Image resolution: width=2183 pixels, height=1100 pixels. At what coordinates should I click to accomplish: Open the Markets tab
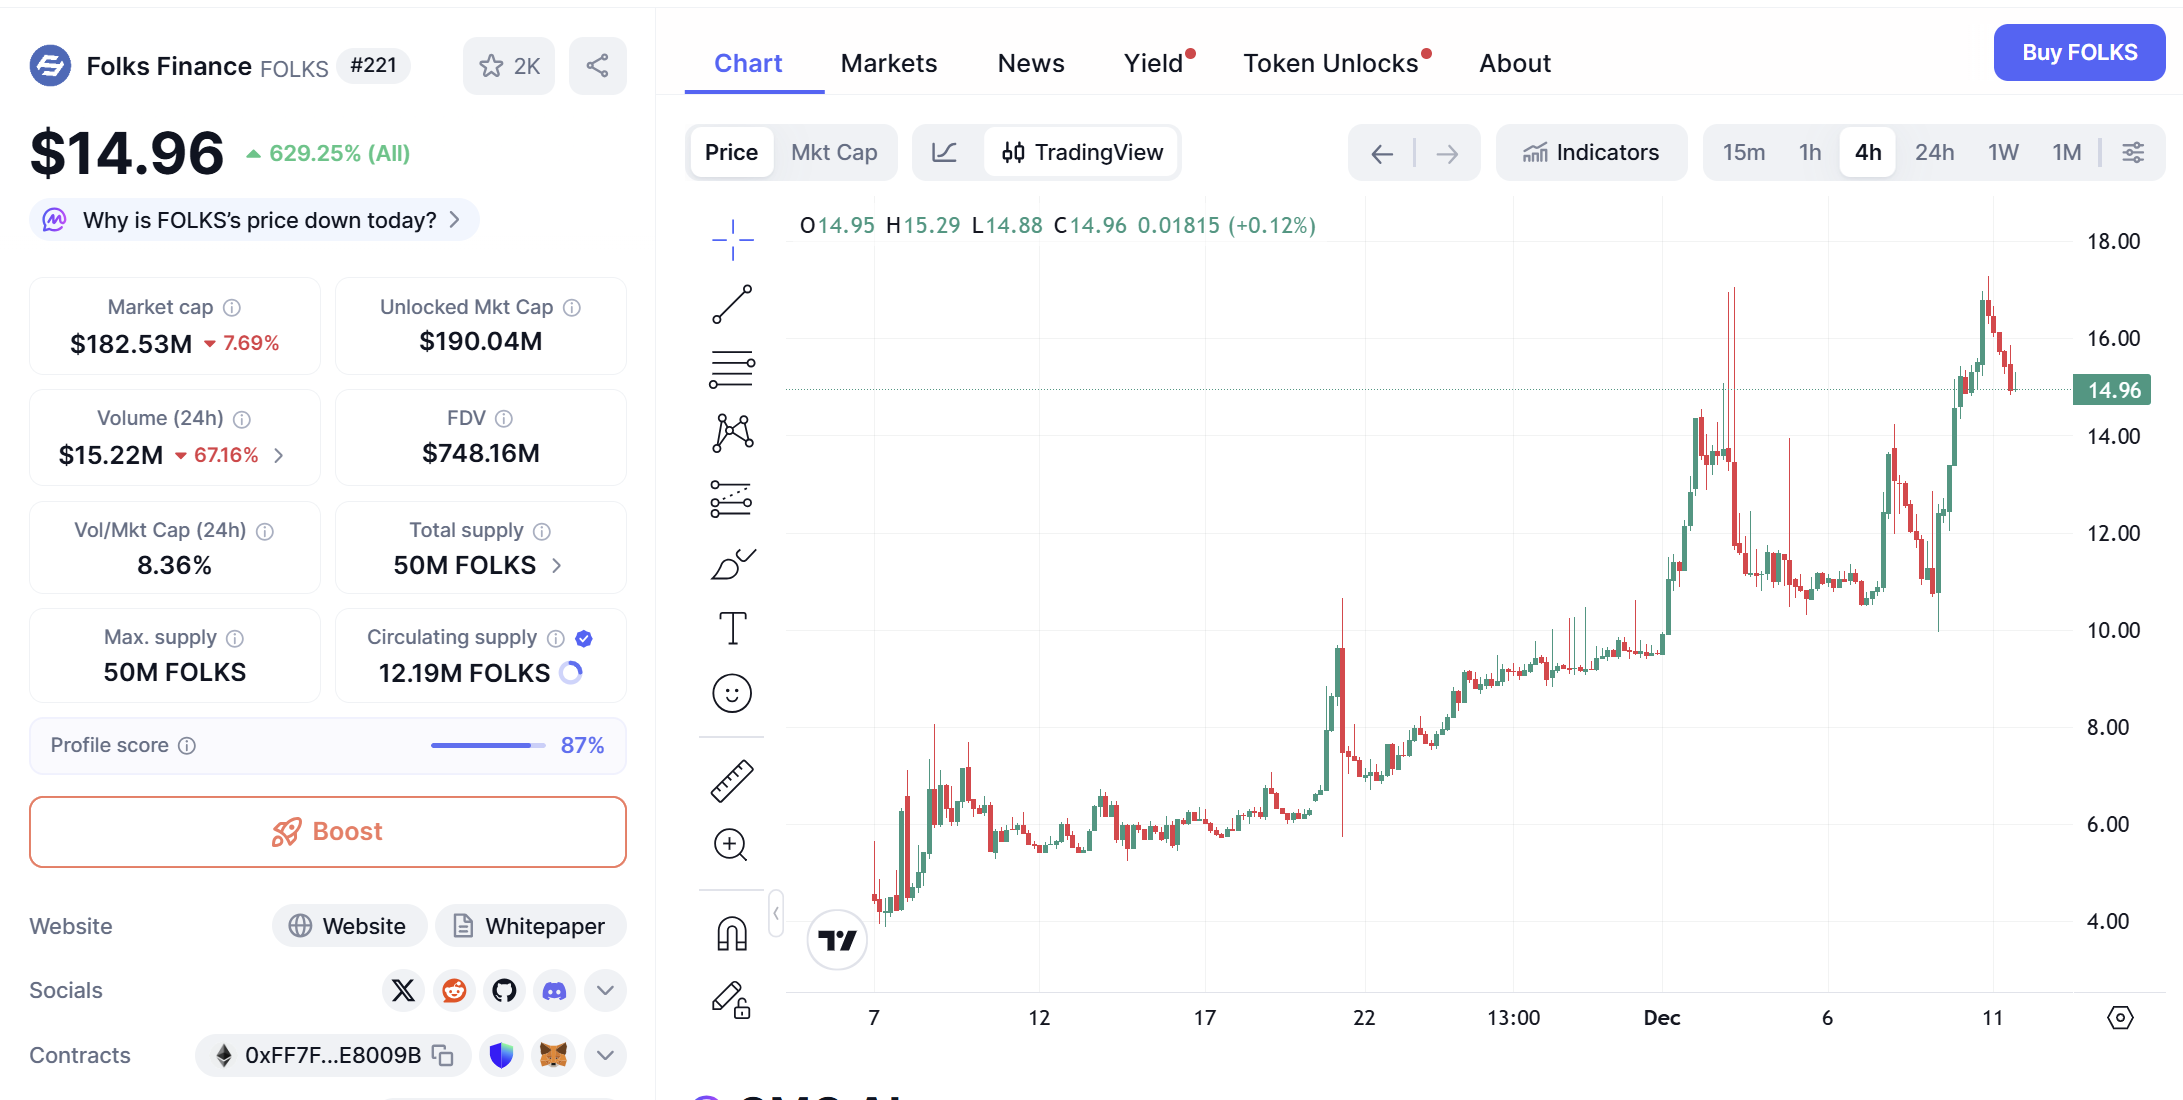(x=888, y=63)
